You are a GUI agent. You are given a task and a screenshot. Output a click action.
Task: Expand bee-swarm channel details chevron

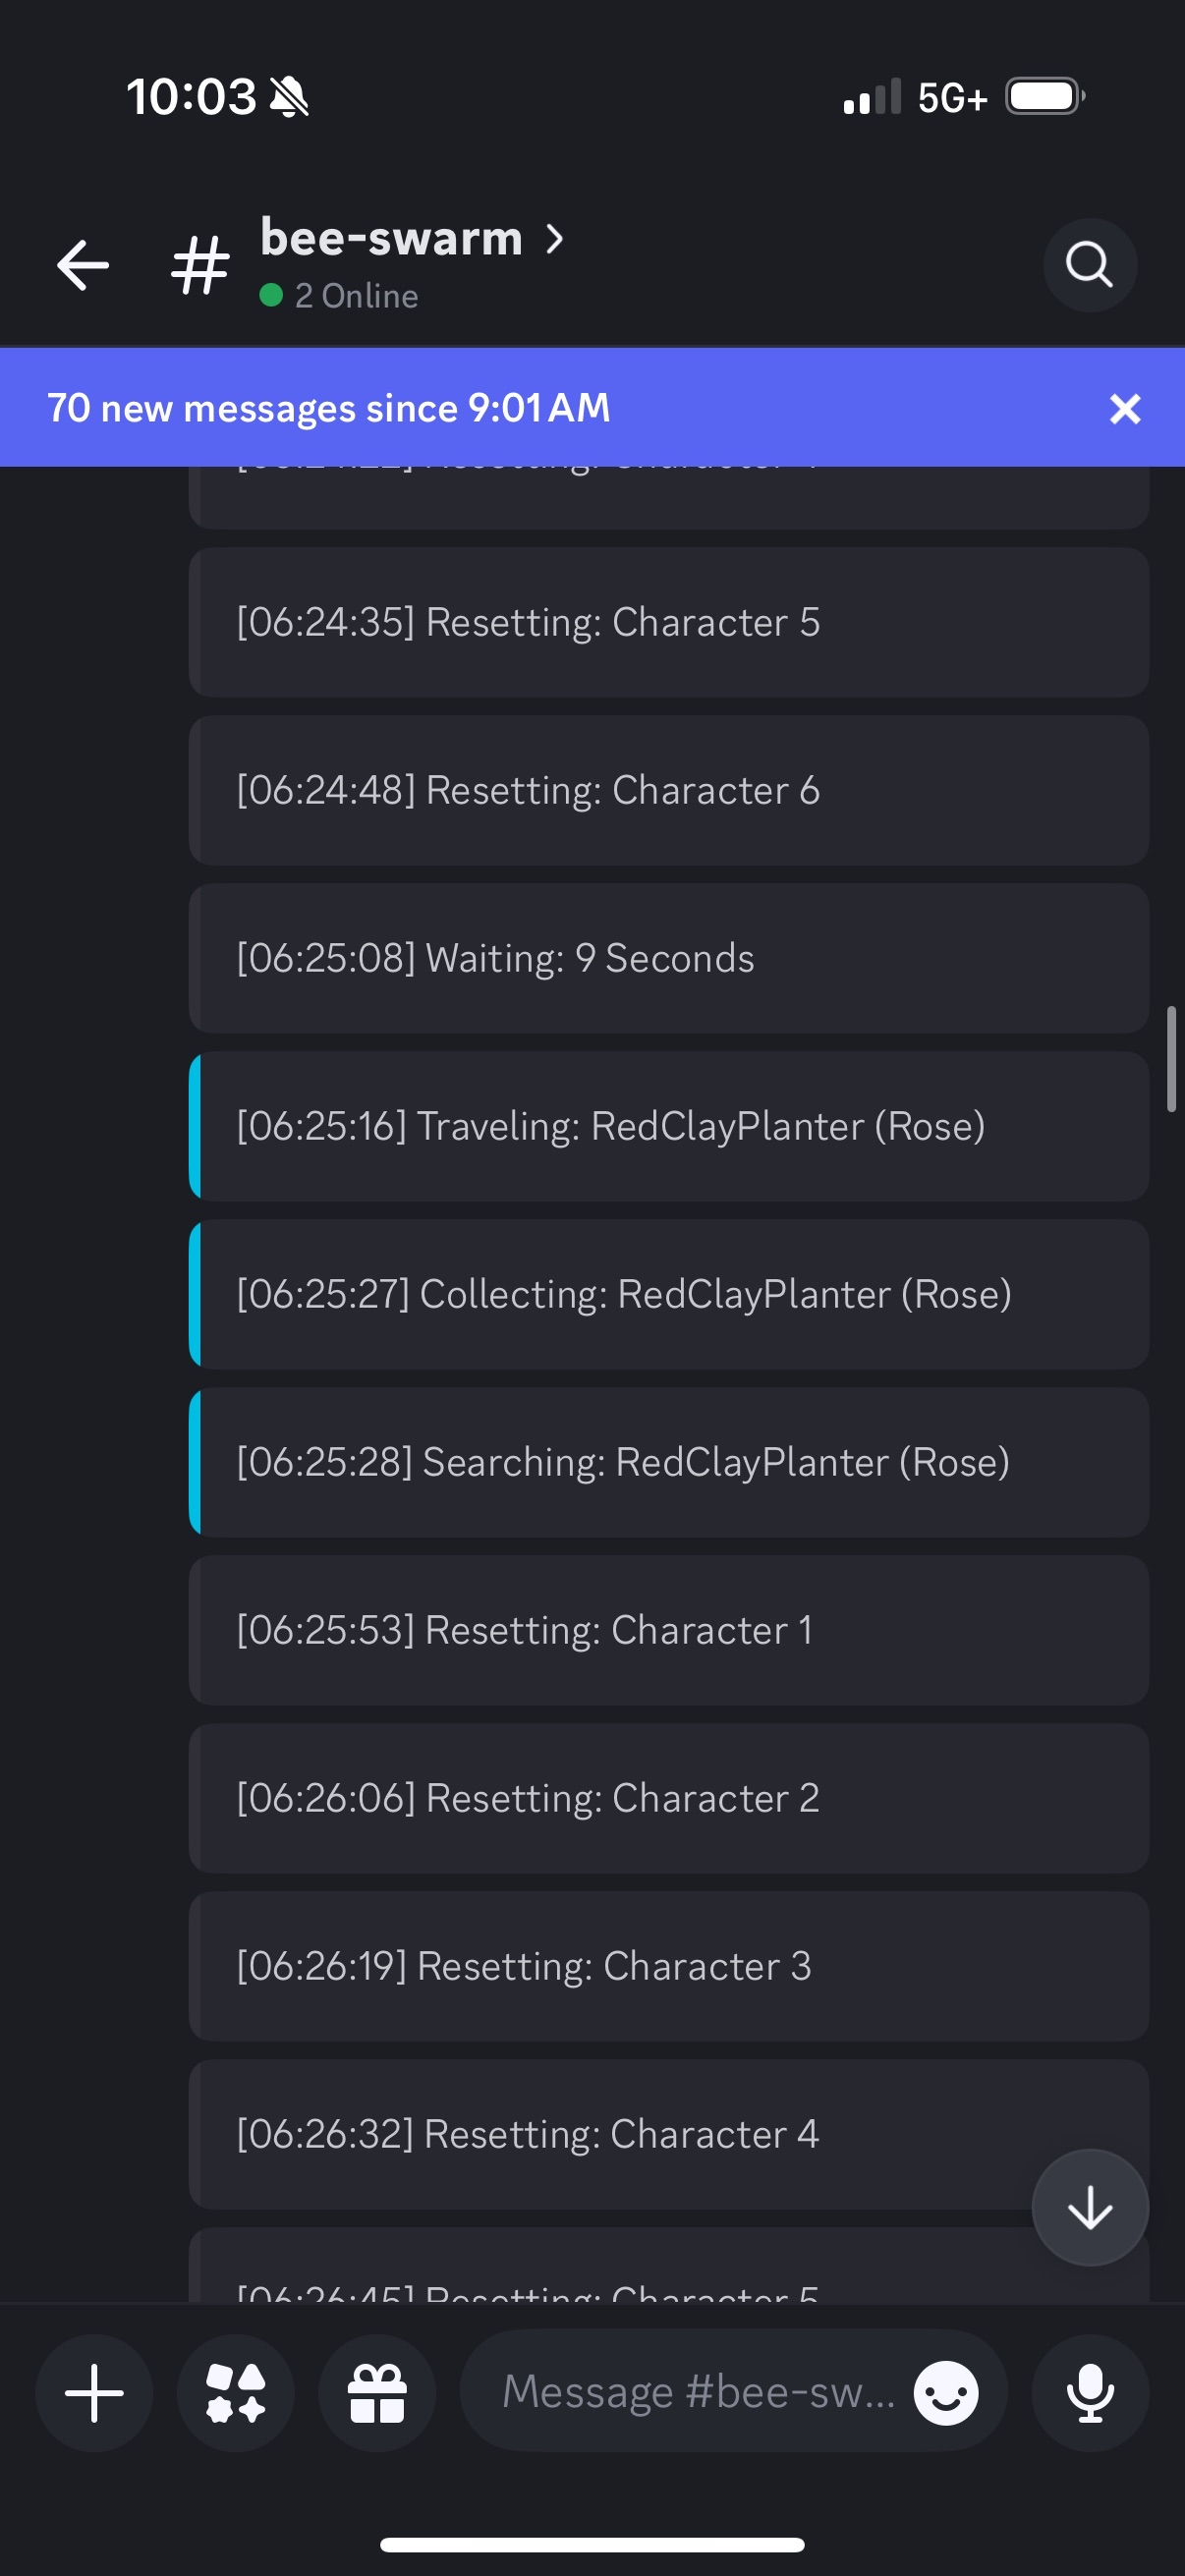point(555,238)
